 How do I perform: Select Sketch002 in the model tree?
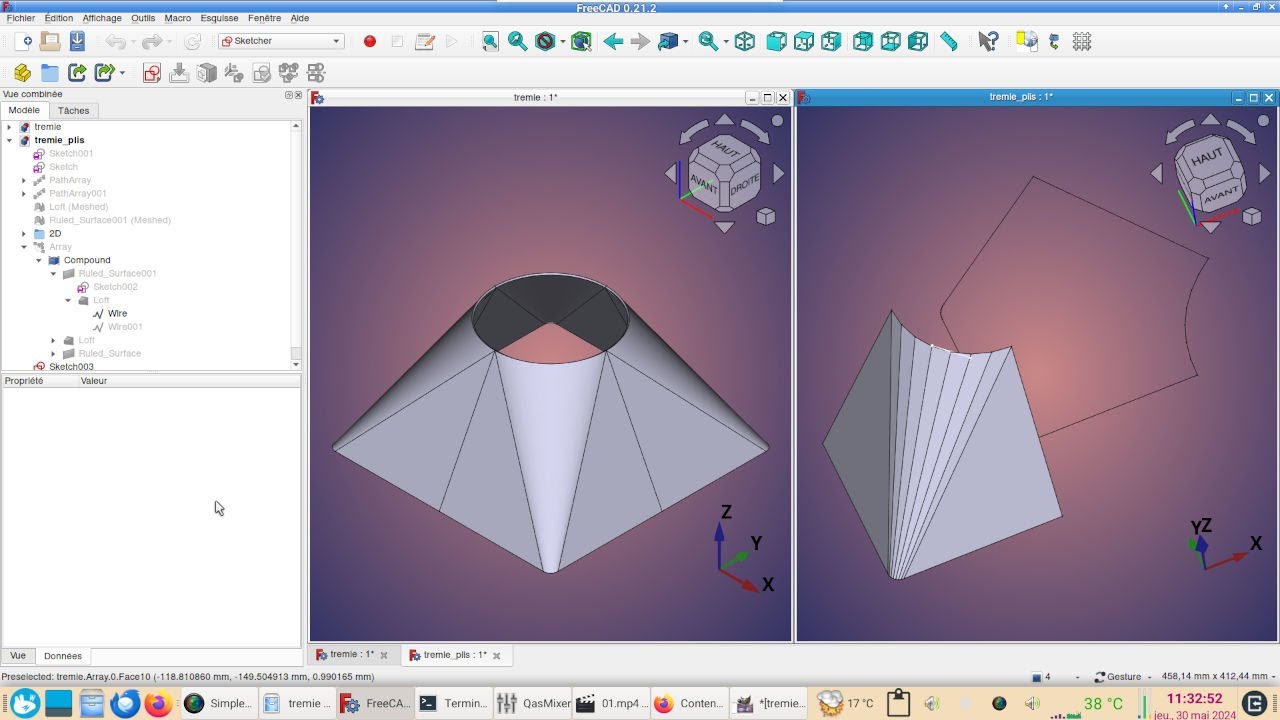pyautogui.click(x=115, y=287)
